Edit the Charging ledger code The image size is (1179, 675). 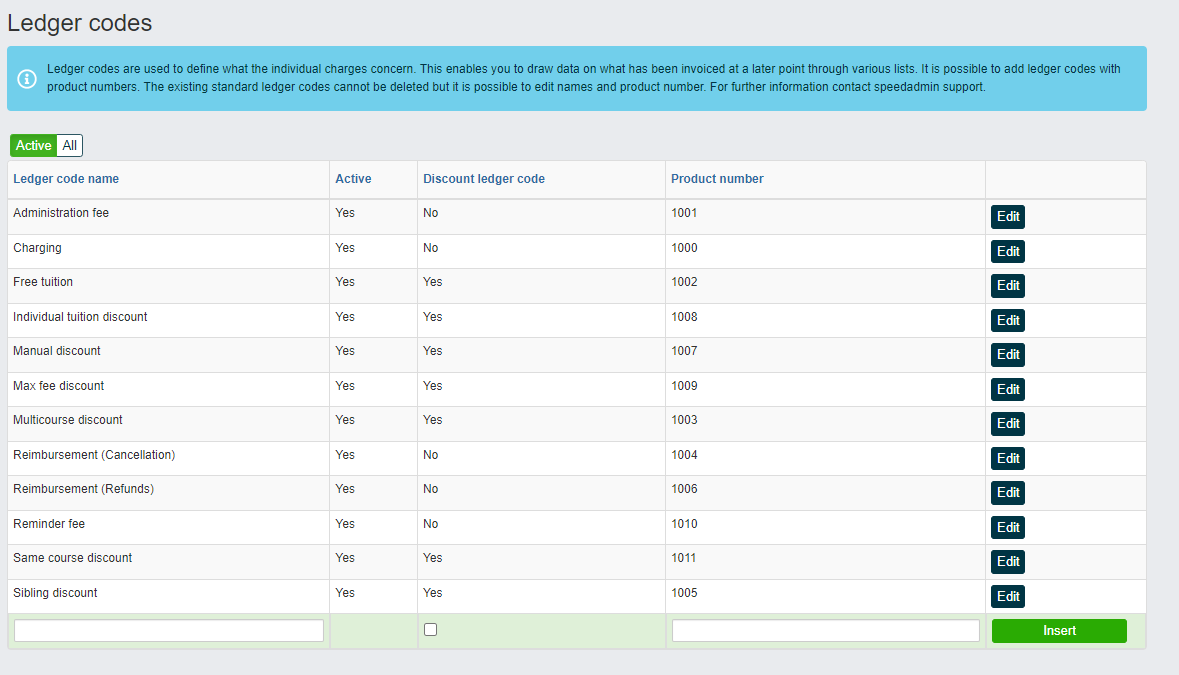coord(1008,251)
